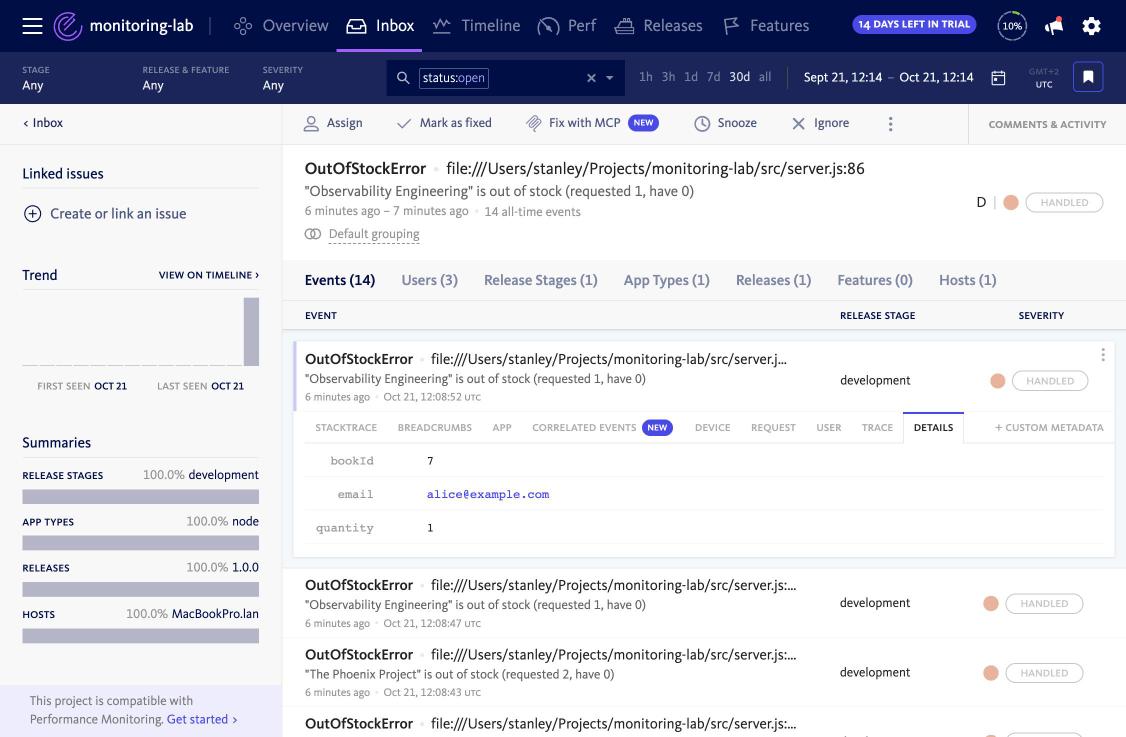1126x737 pixels.
Task: Select the 30d time range
Action: [739, 77]
